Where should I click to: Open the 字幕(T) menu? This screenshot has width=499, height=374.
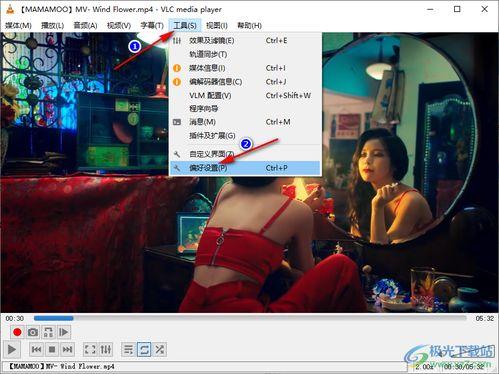[x=152, y=26]
